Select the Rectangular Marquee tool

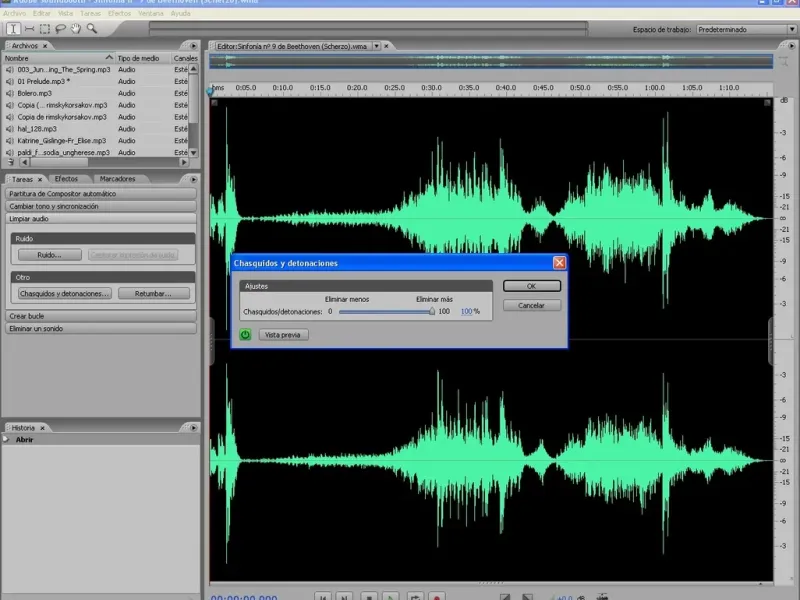[45, 29]
